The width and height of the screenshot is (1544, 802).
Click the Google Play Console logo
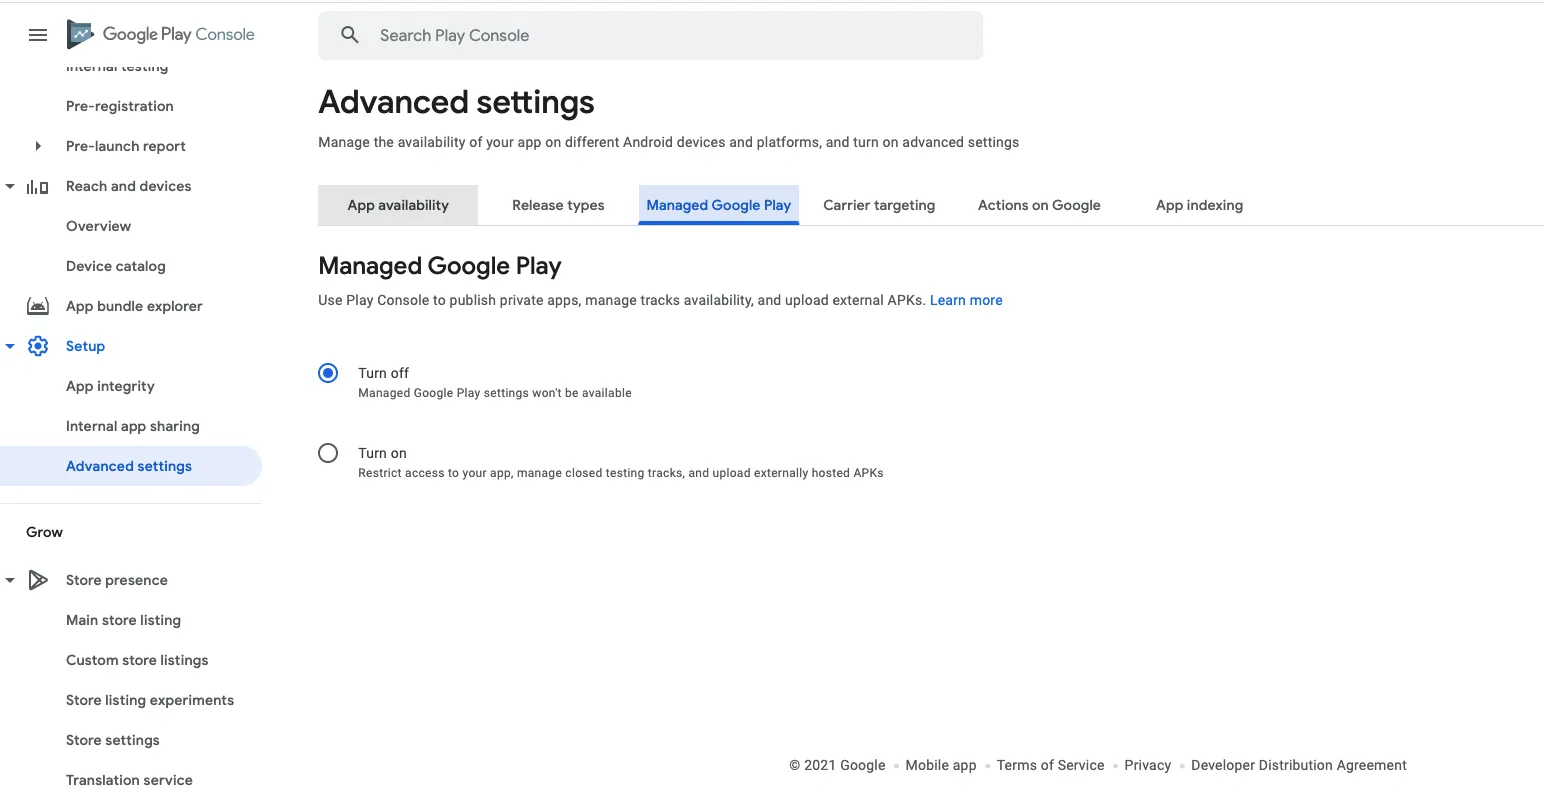[x=161, y=34]
